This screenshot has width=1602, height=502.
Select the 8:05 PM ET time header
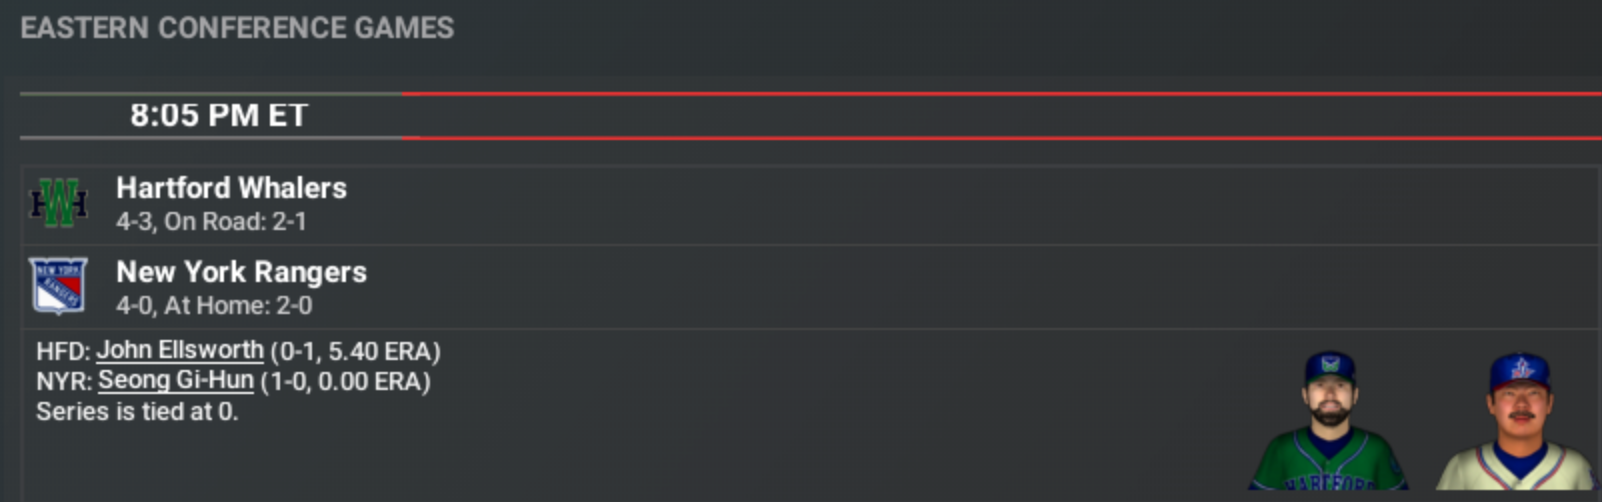pos(219,115)
